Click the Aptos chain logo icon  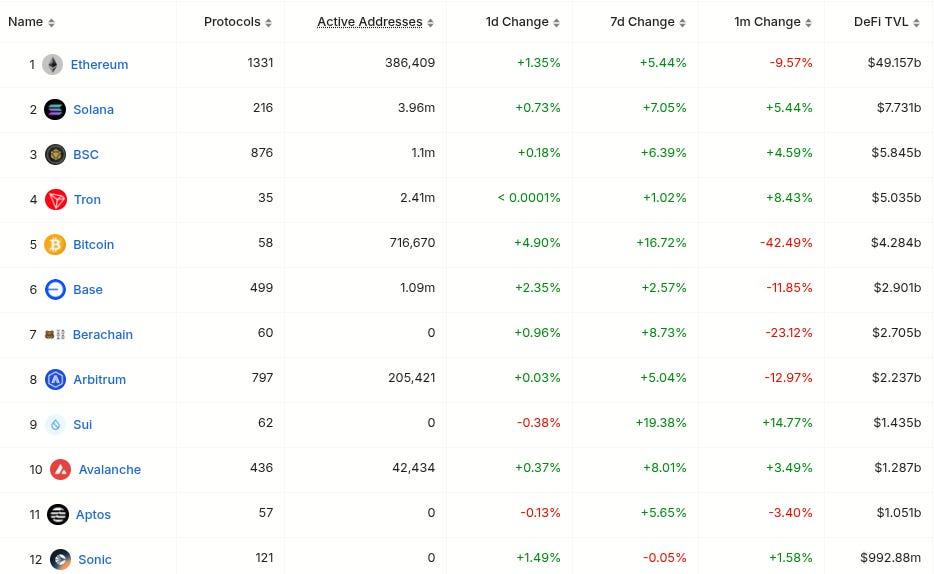click(x=58, y=514)
